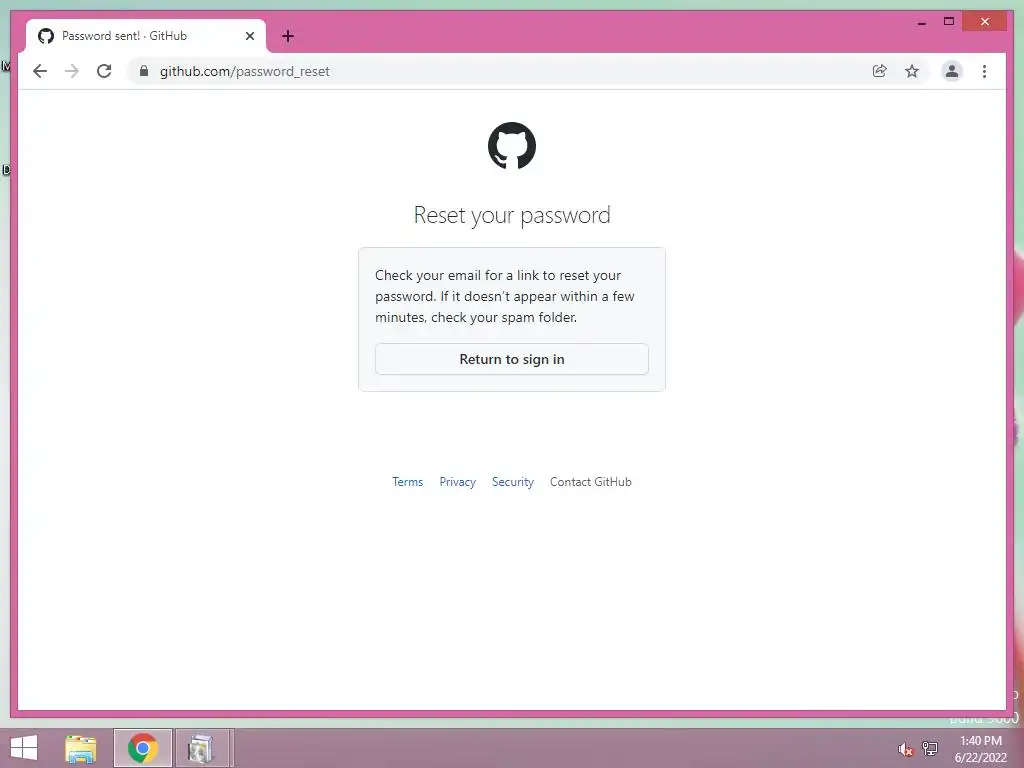Open File Explorer from the taskbar

tap(81, 748)
